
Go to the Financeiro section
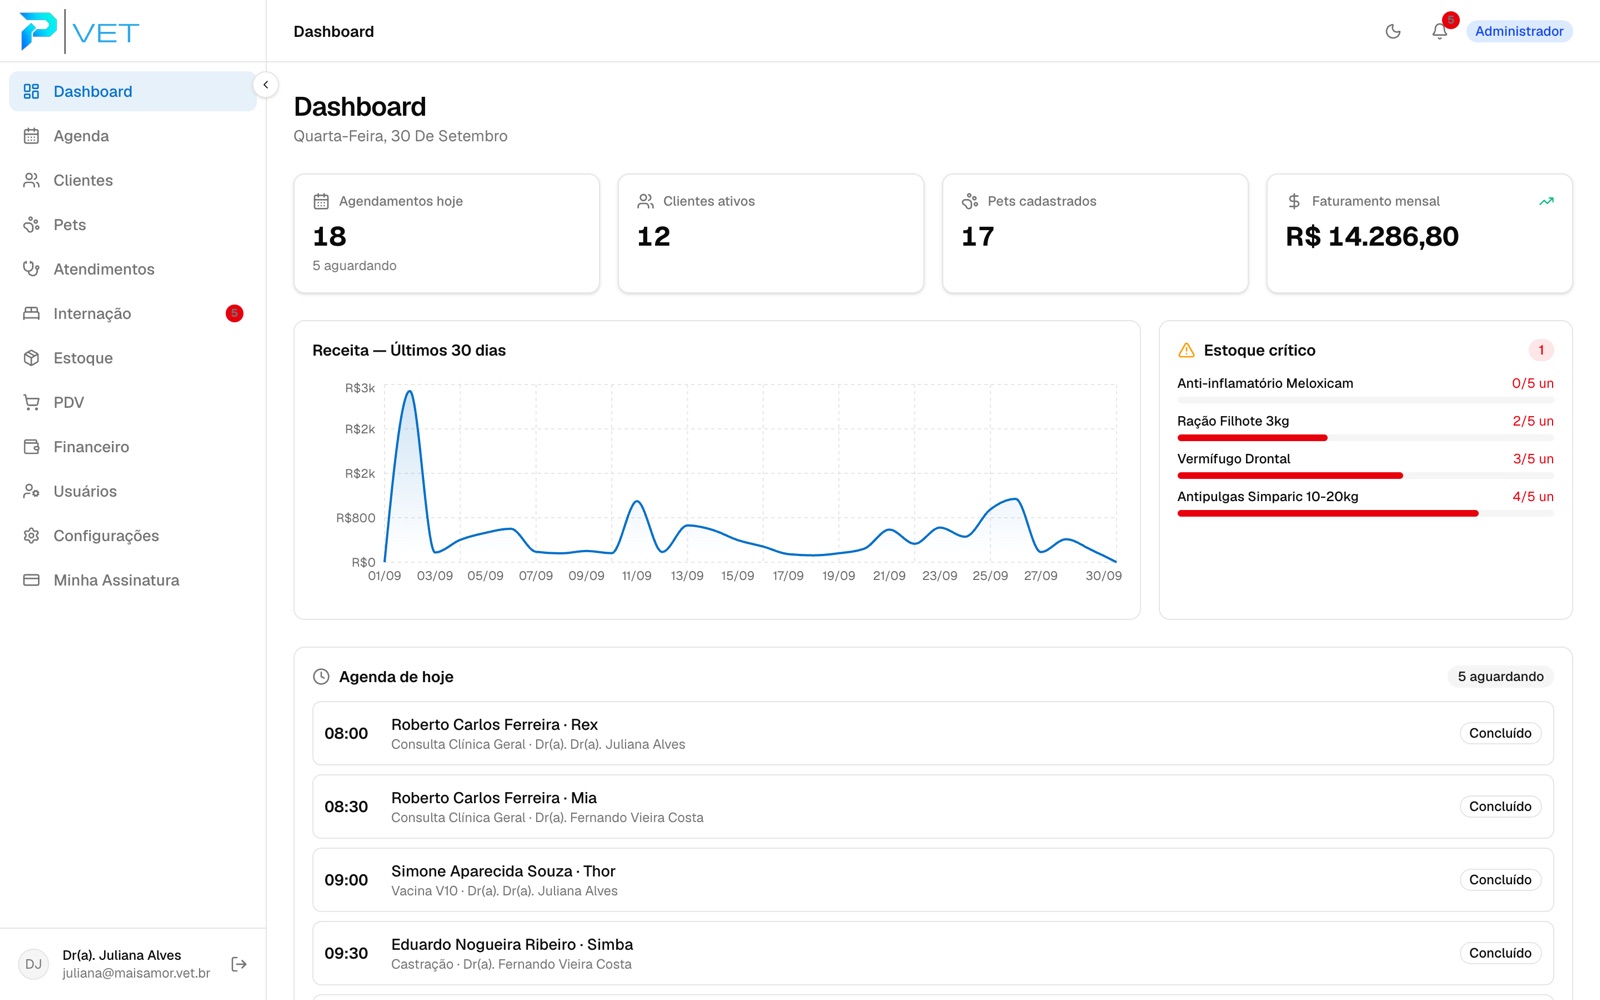(x=133, y=447)
